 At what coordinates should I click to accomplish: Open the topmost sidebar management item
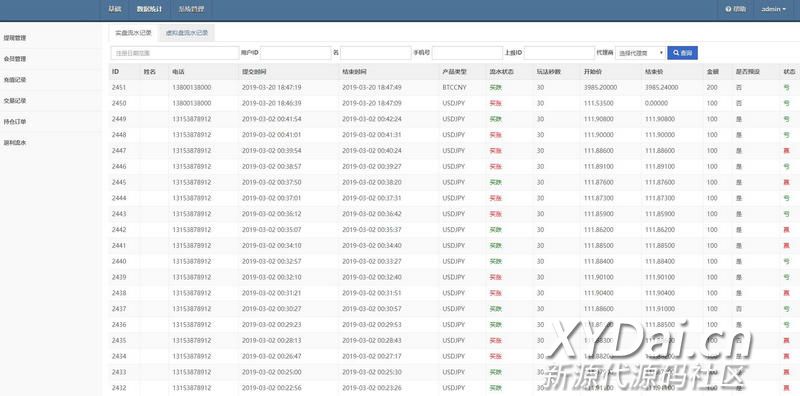14,38
